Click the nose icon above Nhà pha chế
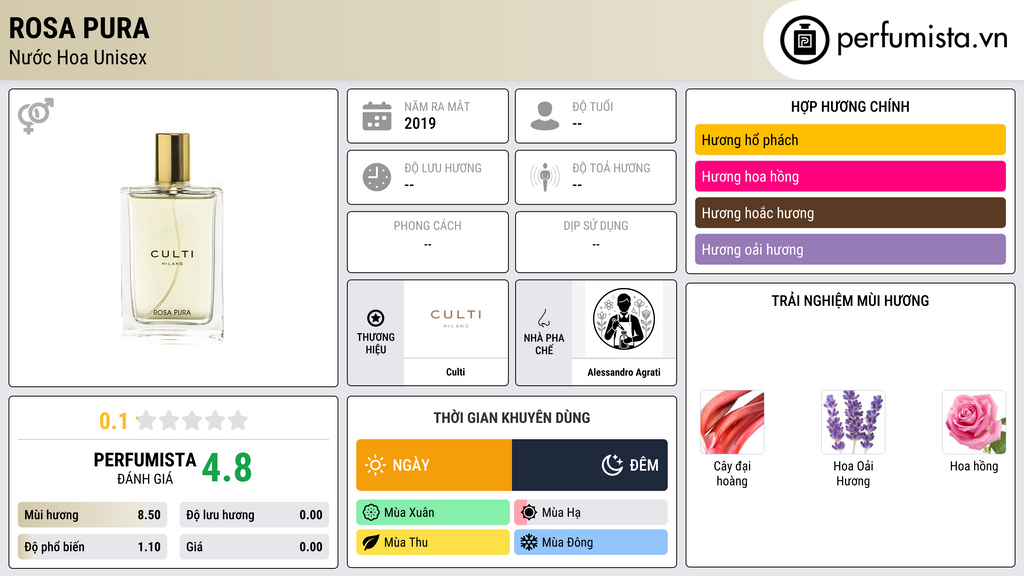 pos(543,318)
